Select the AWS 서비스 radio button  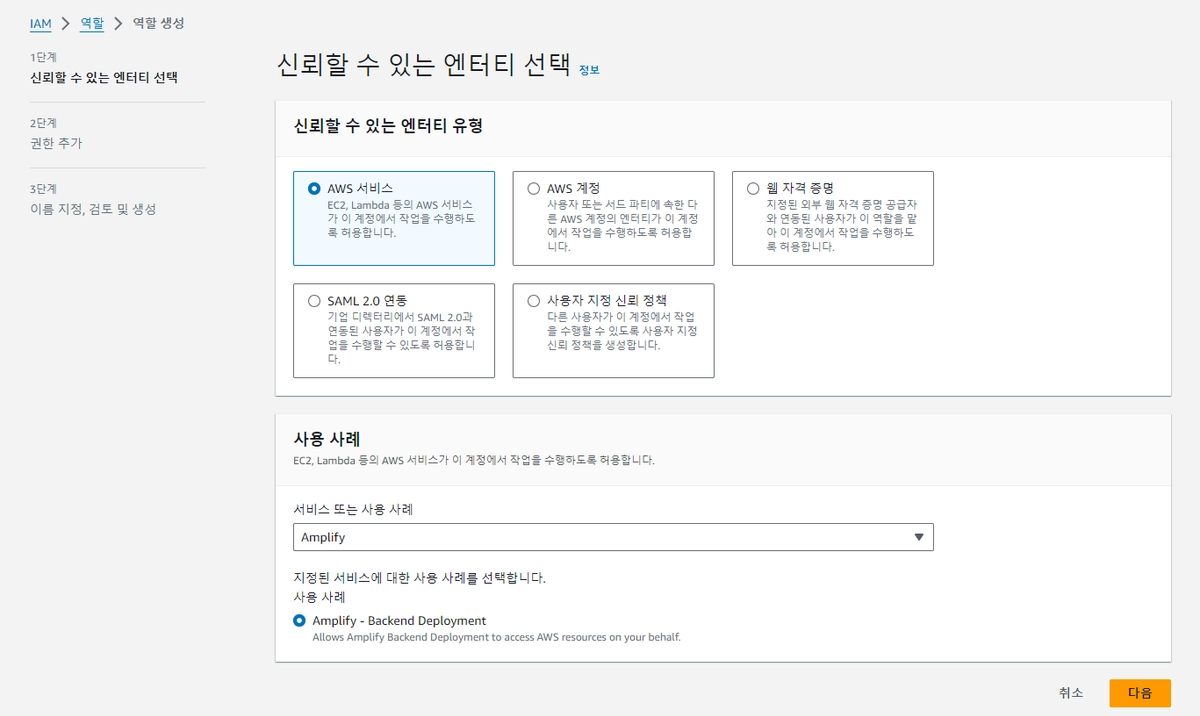point(315,188)
